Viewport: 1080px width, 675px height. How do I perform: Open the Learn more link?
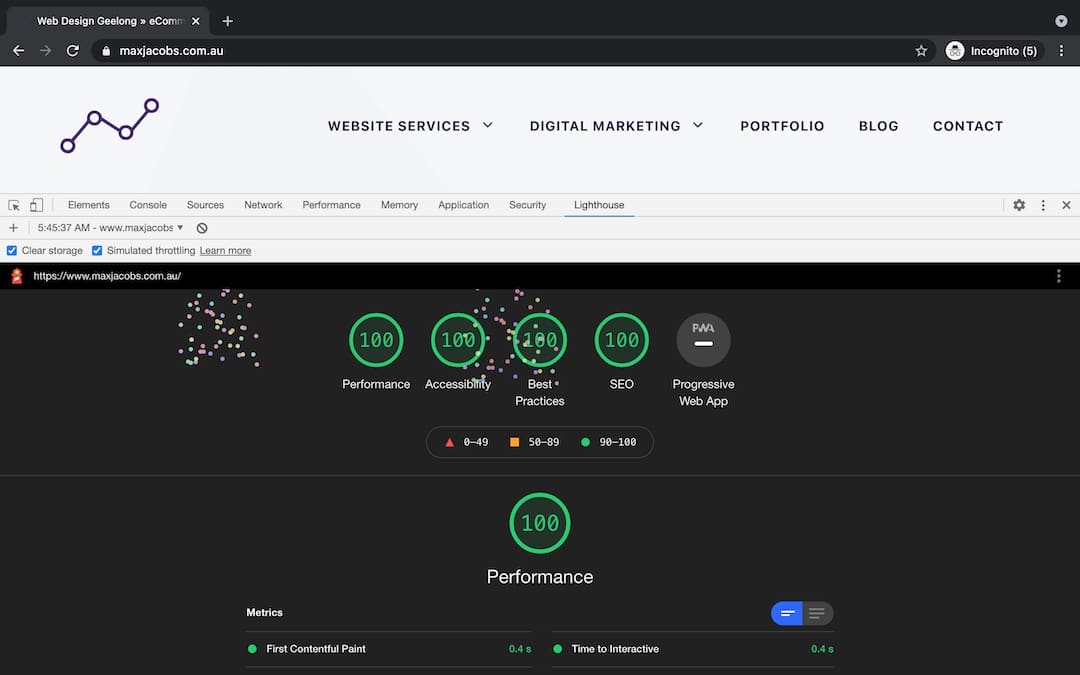tap(225, 251)
